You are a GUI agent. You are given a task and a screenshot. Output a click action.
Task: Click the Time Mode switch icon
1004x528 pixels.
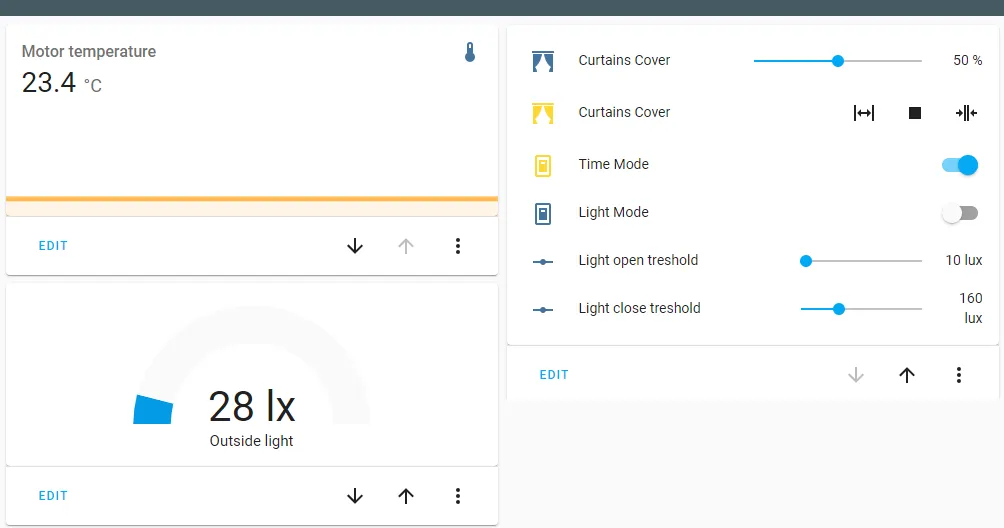click(543, 165)
